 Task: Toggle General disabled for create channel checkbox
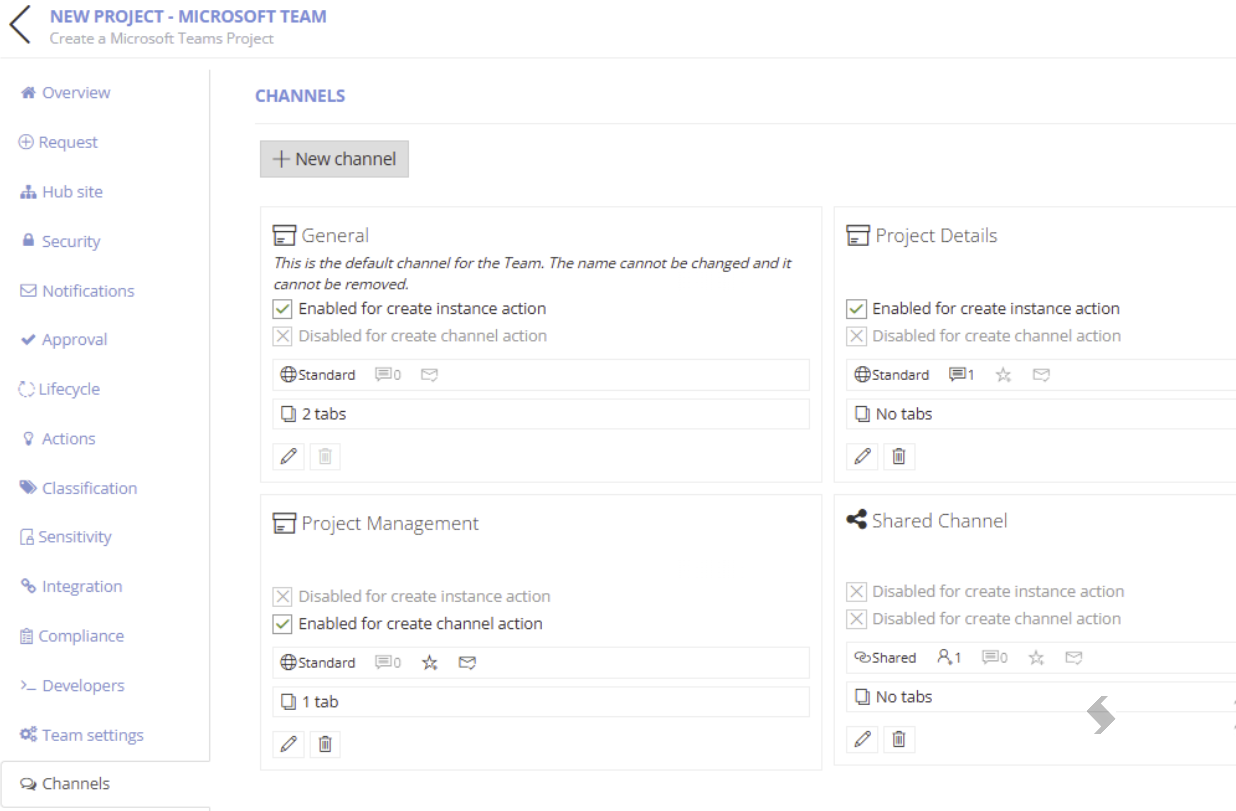[283, 336]
